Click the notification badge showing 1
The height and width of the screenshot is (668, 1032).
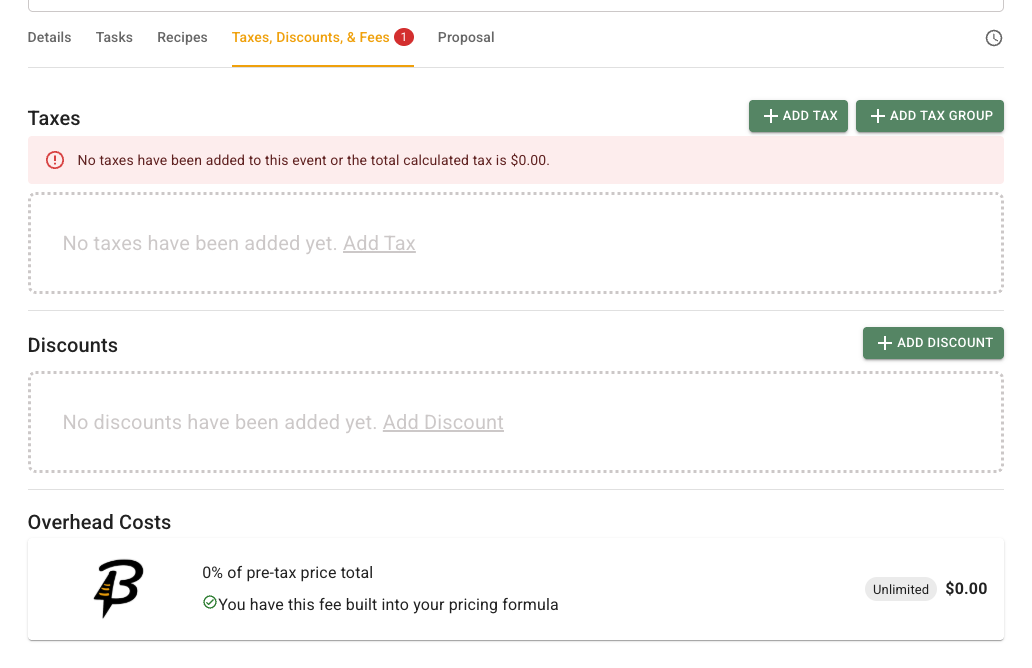click(403, 38)
